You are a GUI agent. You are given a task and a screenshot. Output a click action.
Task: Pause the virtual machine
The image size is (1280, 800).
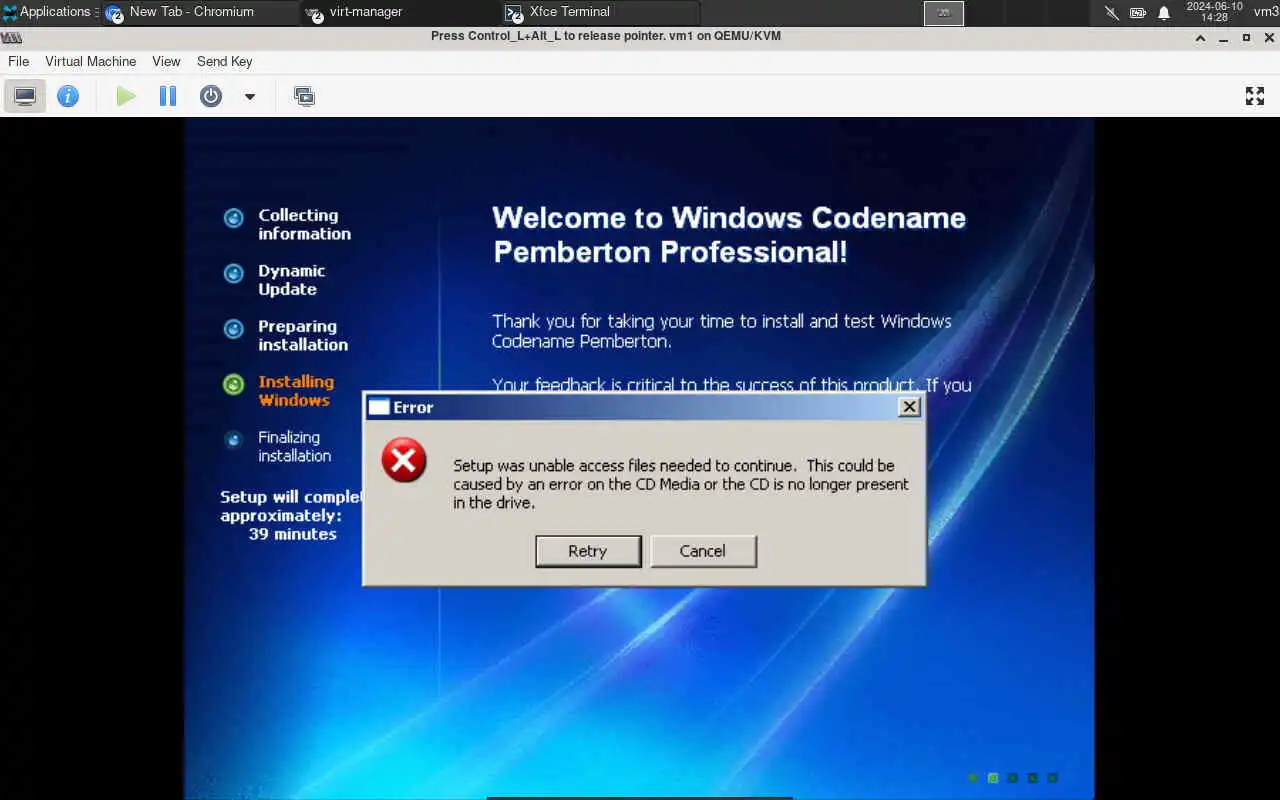[168, 96]
